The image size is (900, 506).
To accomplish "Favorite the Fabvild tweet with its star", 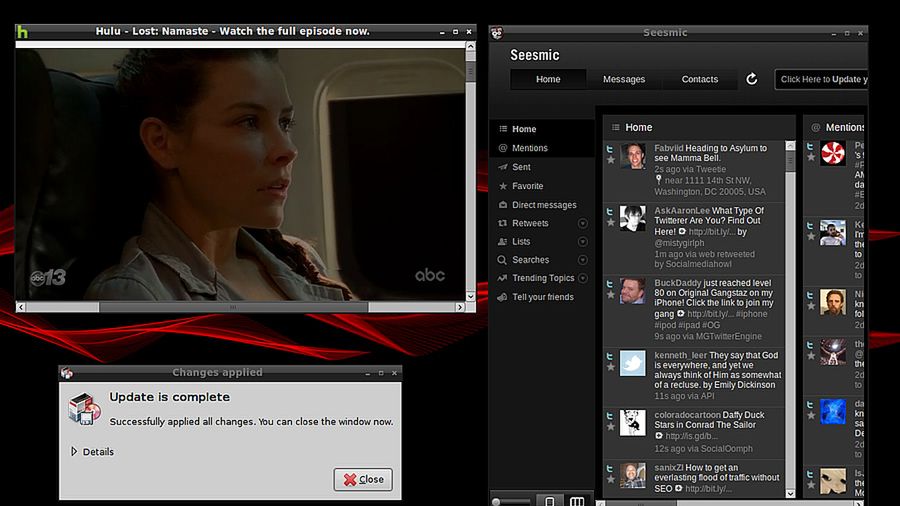I will [x=611, y=160].
